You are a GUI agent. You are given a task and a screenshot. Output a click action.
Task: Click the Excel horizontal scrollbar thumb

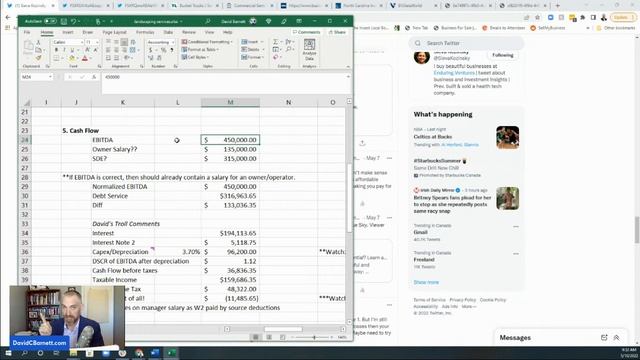283,329
